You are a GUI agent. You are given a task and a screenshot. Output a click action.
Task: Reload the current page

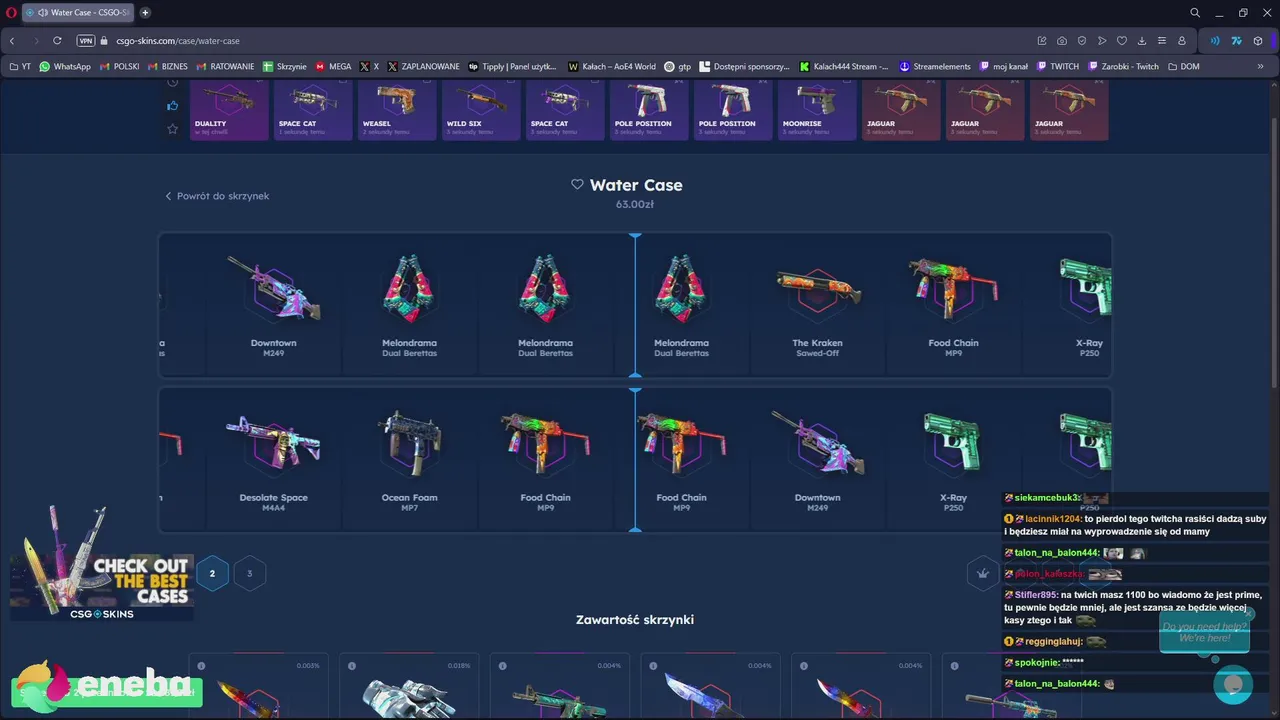(57, 41)
